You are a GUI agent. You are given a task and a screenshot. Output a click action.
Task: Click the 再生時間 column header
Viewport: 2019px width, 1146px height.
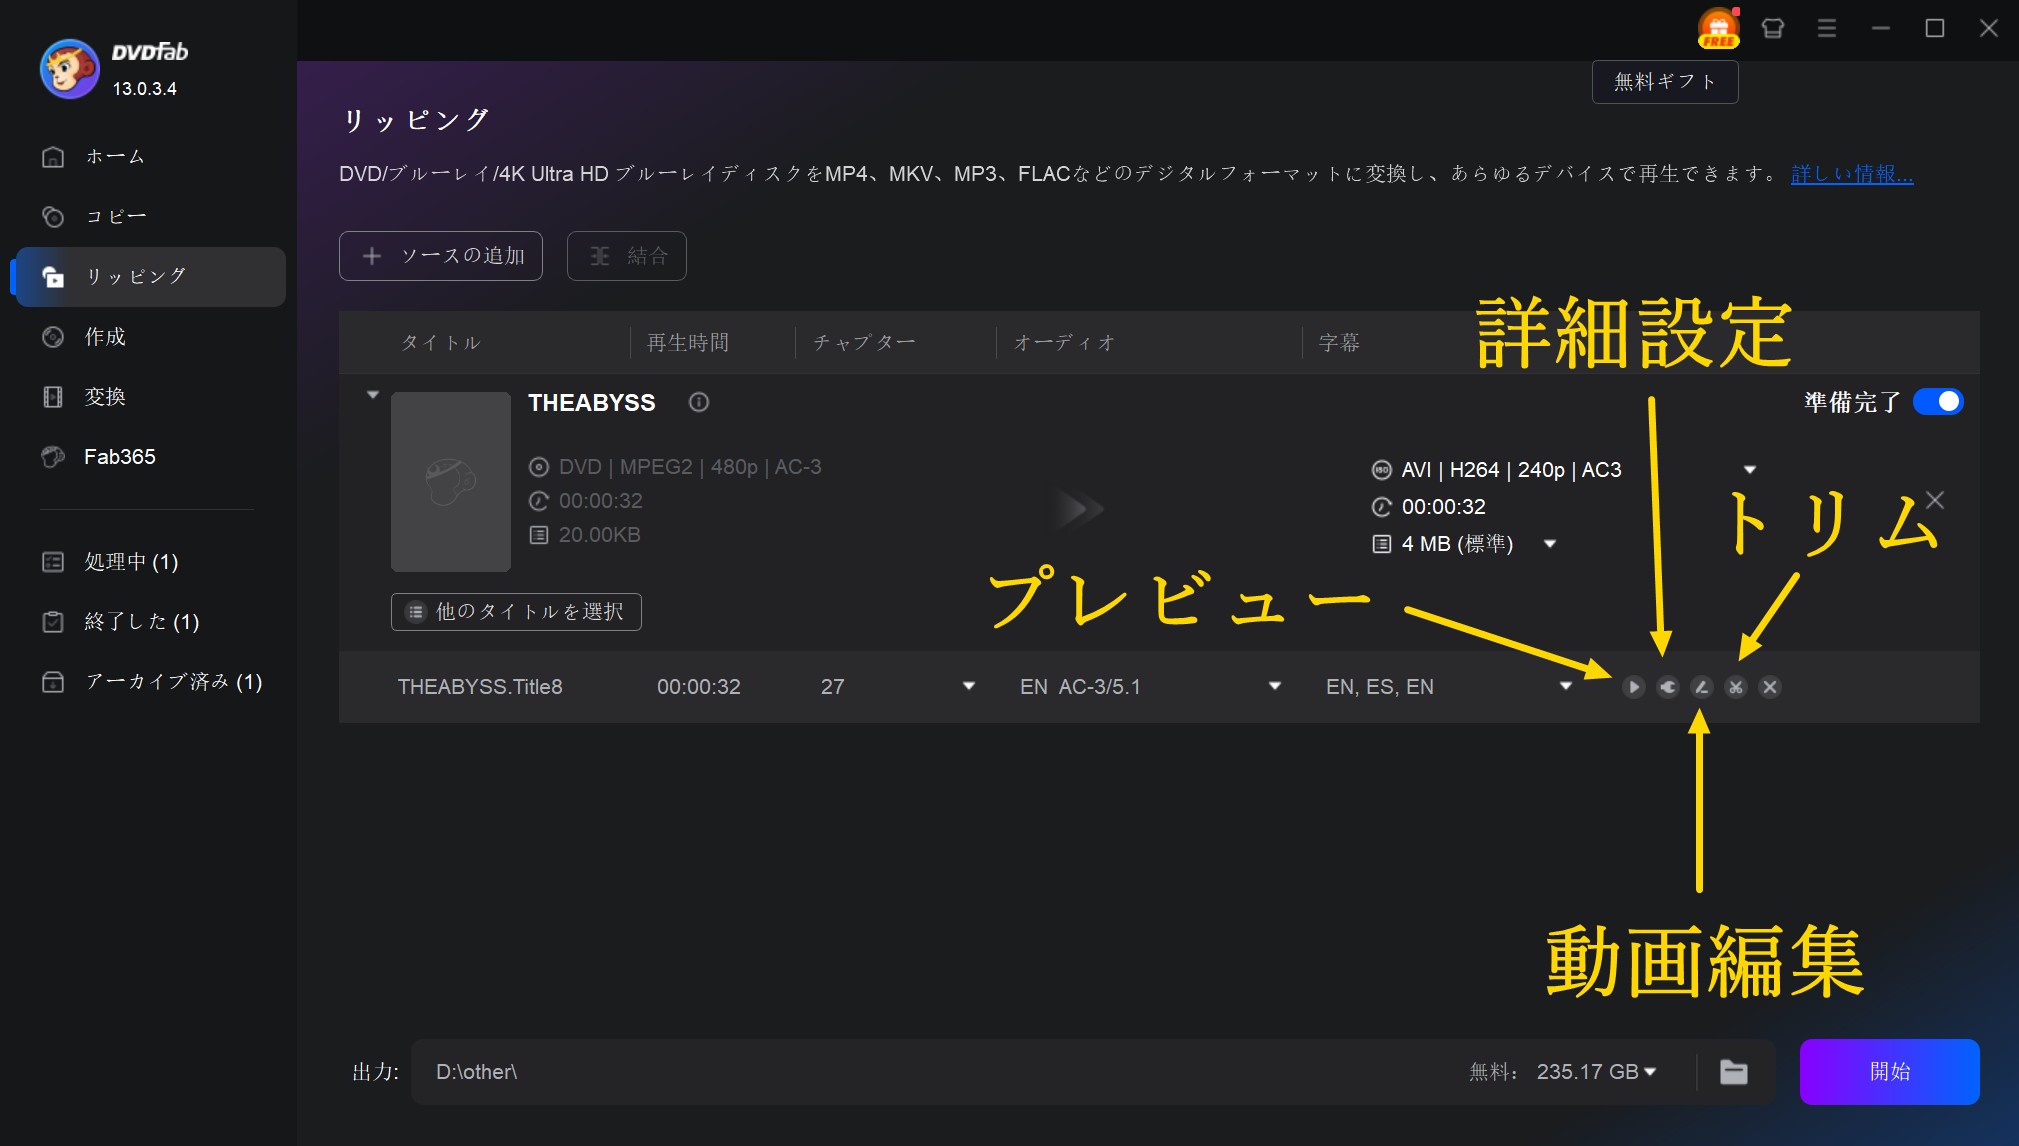click(x=688, y=343)
